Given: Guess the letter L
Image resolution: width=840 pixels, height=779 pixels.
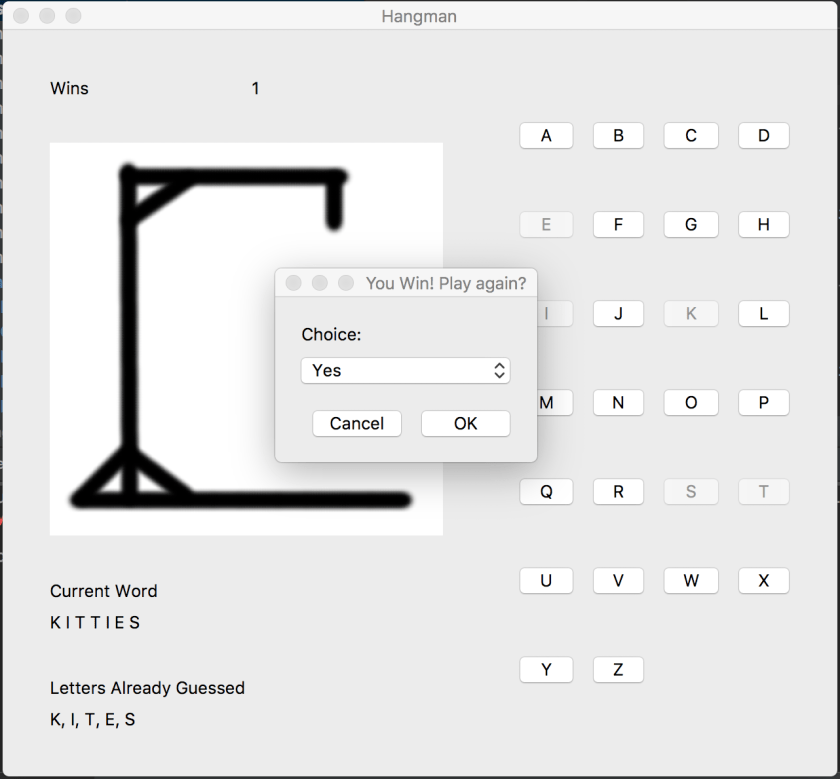Looking at the screenshot, I should [x=764, y=314].
